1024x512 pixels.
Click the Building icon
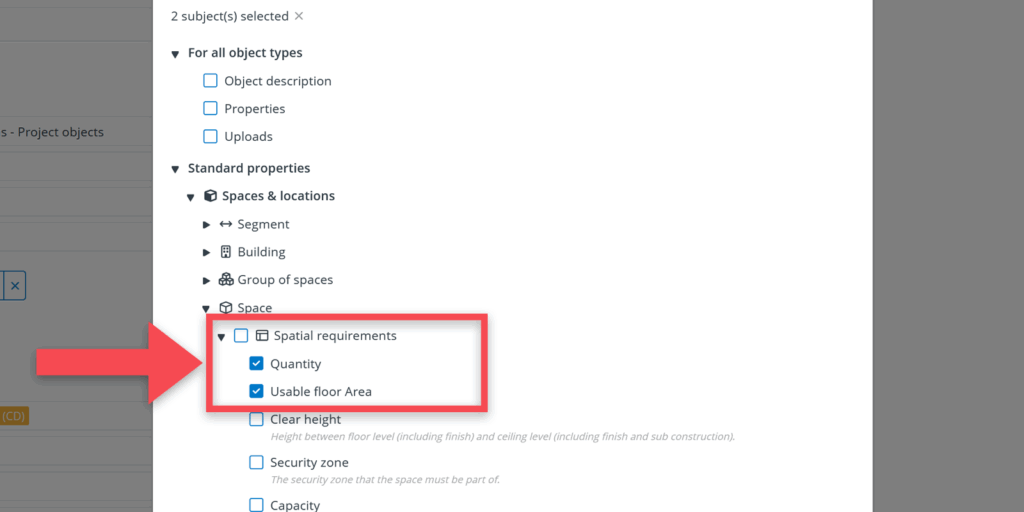tap(226, 252)
